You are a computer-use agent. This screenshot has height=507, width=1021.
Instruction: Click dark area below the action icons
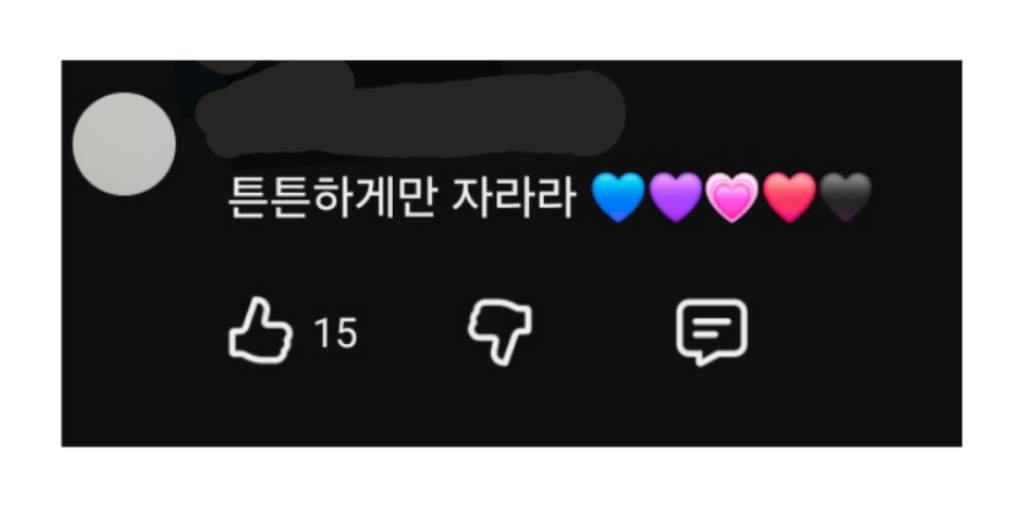tap(511, 409)
